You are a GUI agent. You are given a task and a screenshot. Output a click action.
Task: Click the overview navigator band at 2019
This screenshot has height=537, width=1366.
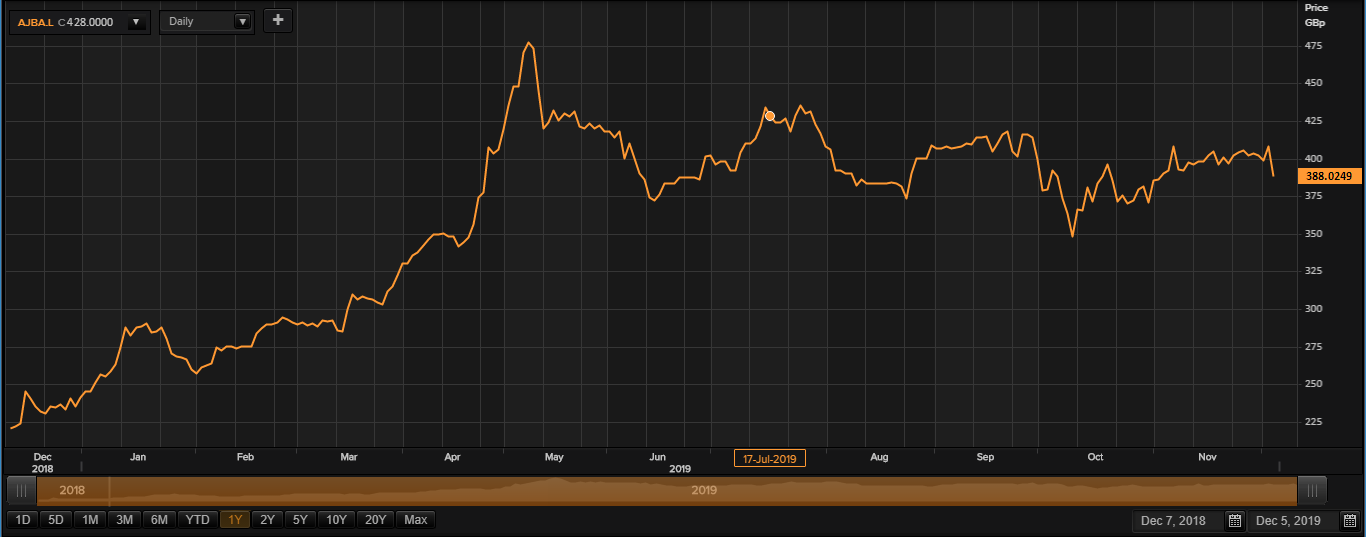tap(704, 491)
